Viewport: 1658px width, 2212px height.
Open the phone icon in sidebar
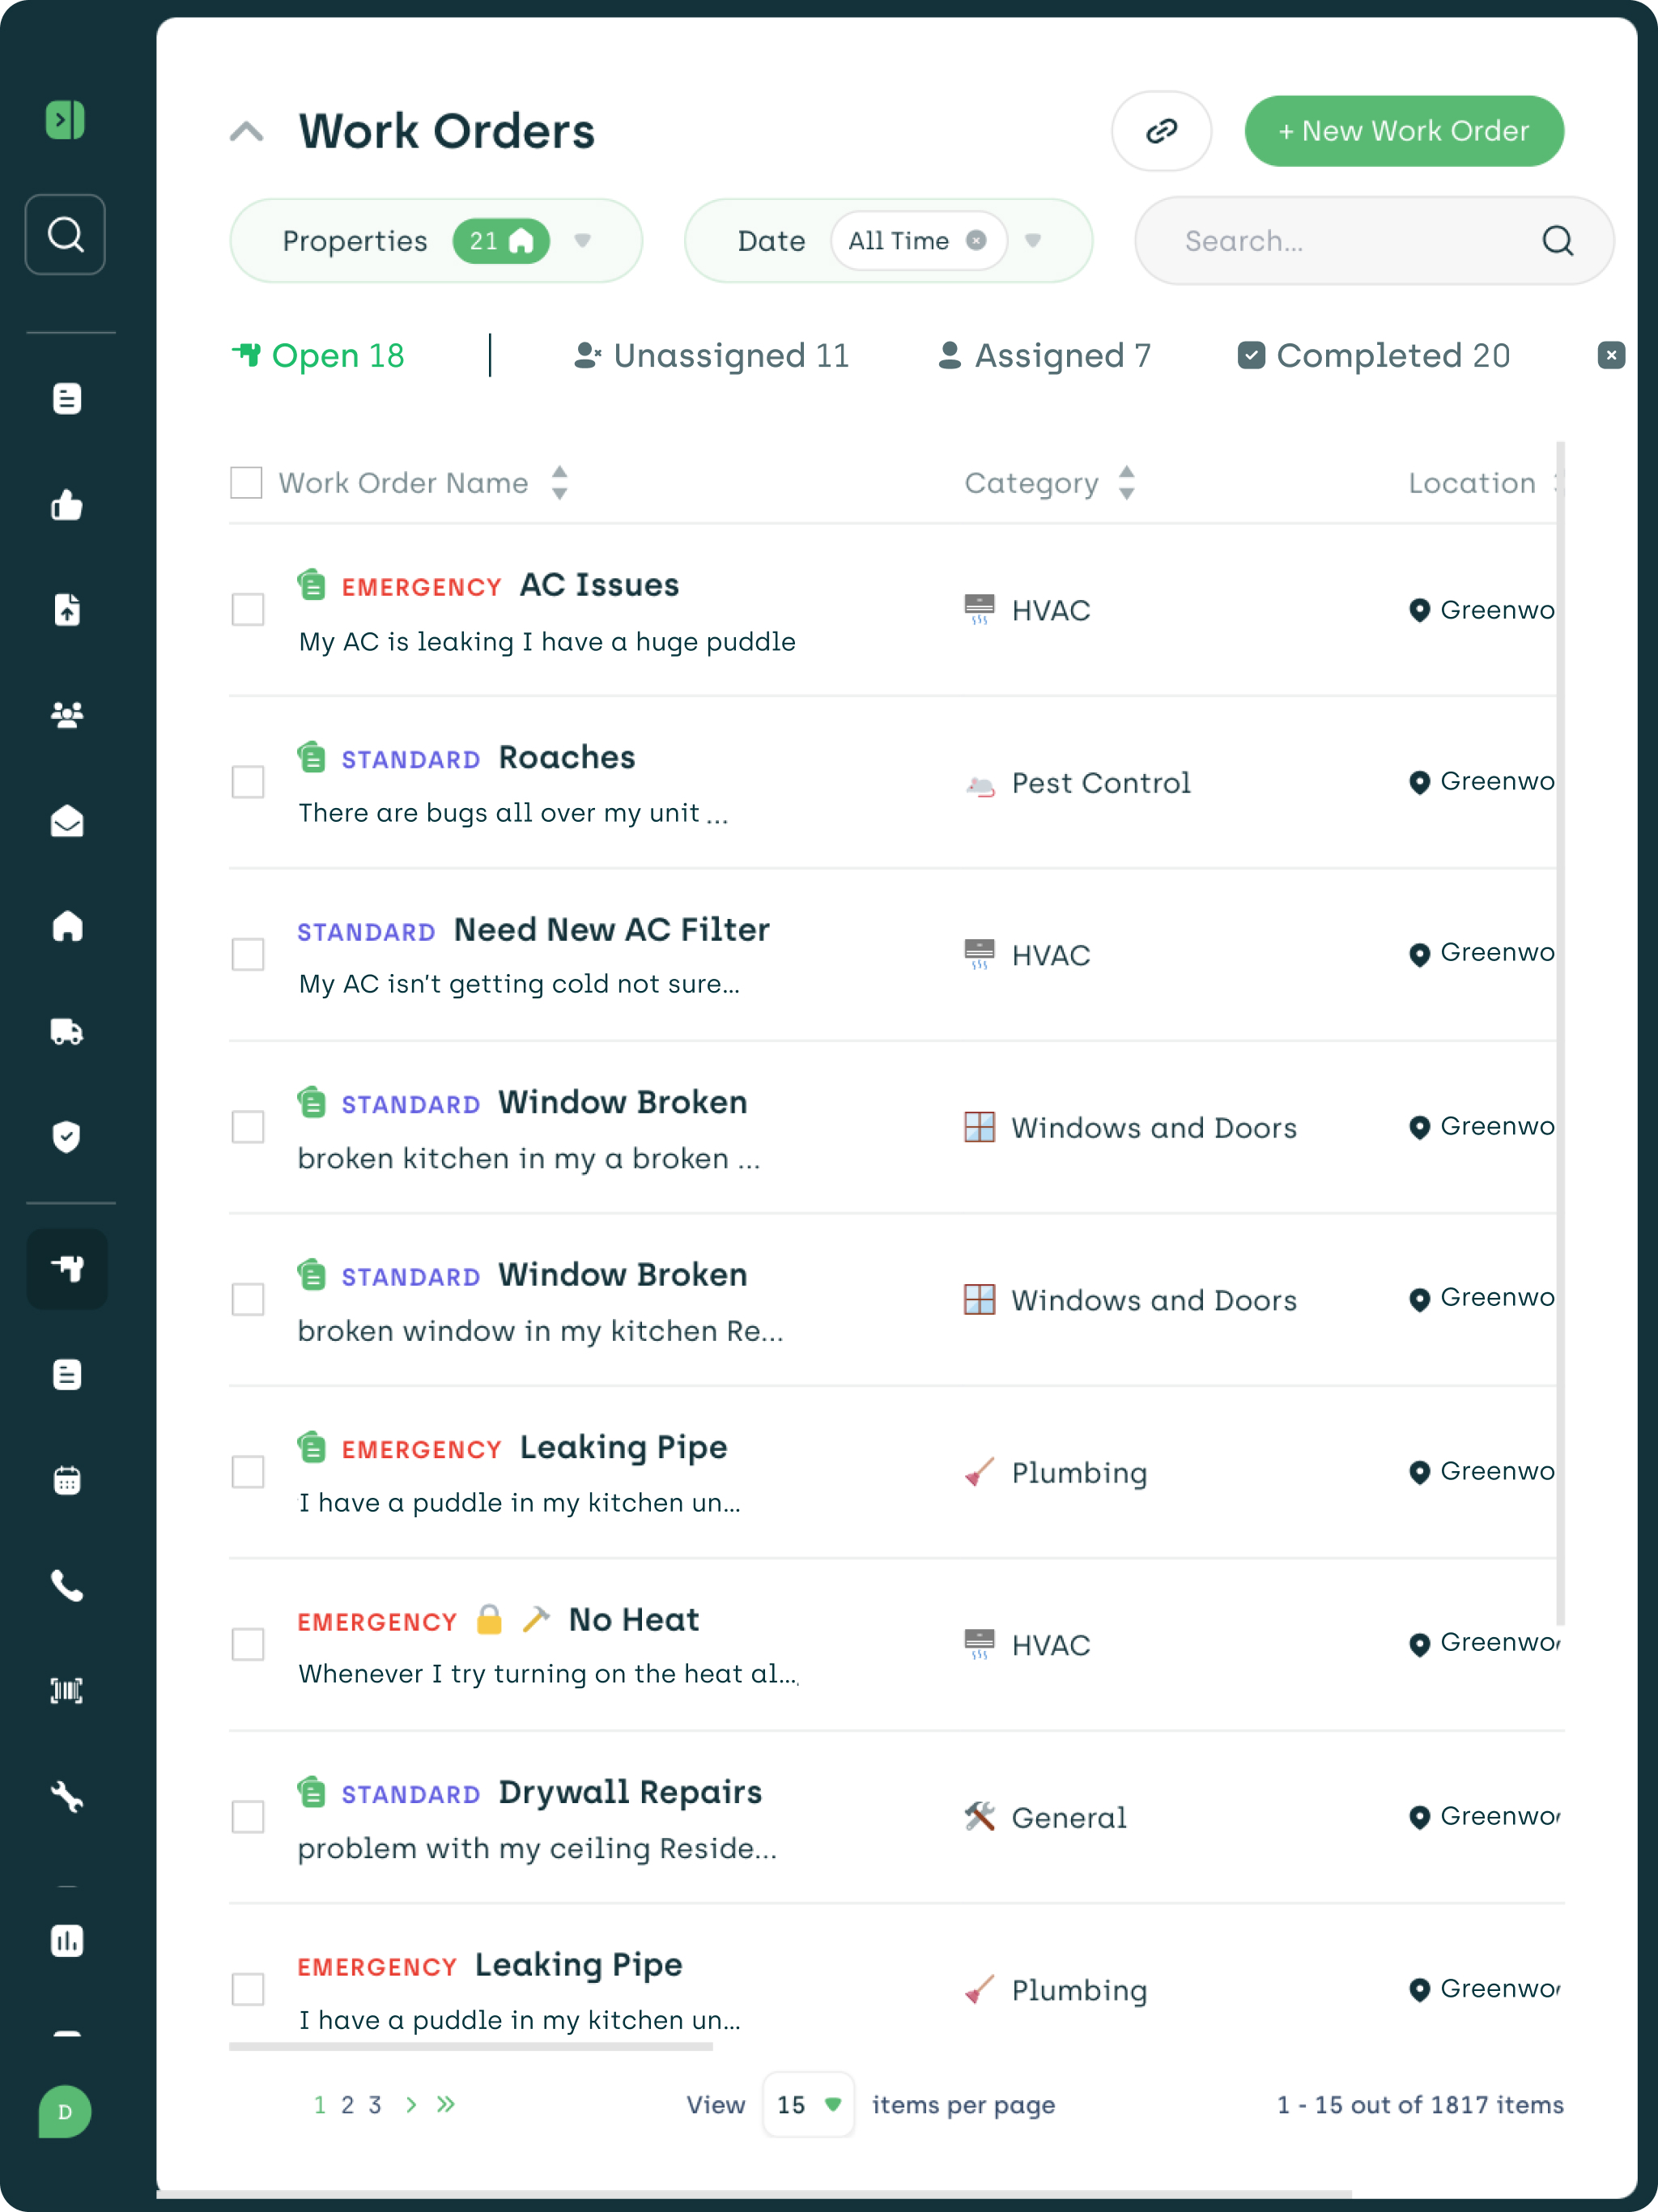[x=67, y=1586]
